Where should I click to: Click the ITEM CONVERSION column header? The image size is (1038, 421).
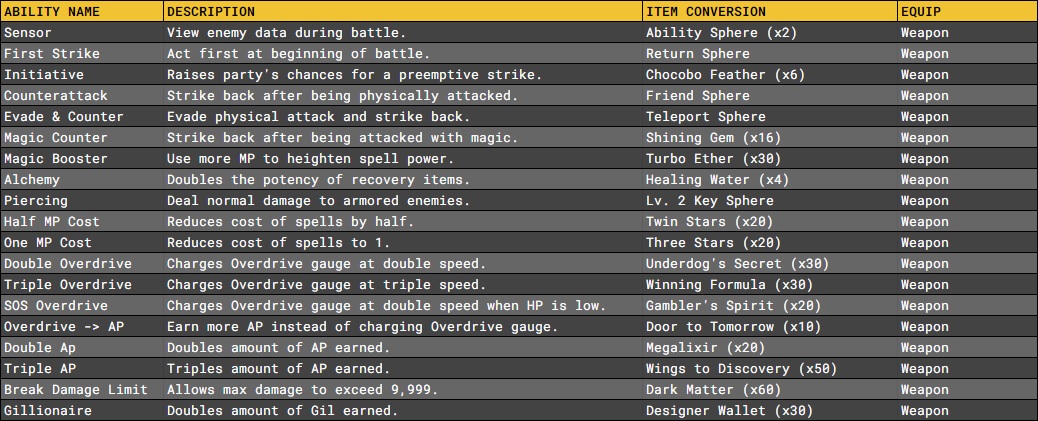click(x=706, y=11)
